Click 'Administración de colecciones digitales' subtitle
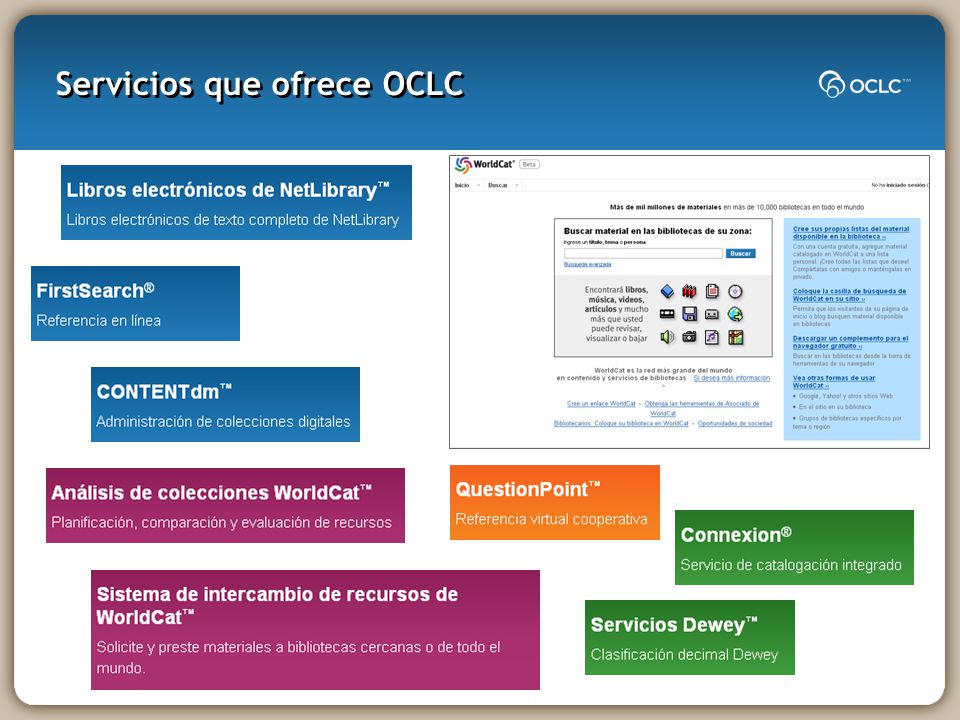960x720 pixels. click(x=223, y=421)
